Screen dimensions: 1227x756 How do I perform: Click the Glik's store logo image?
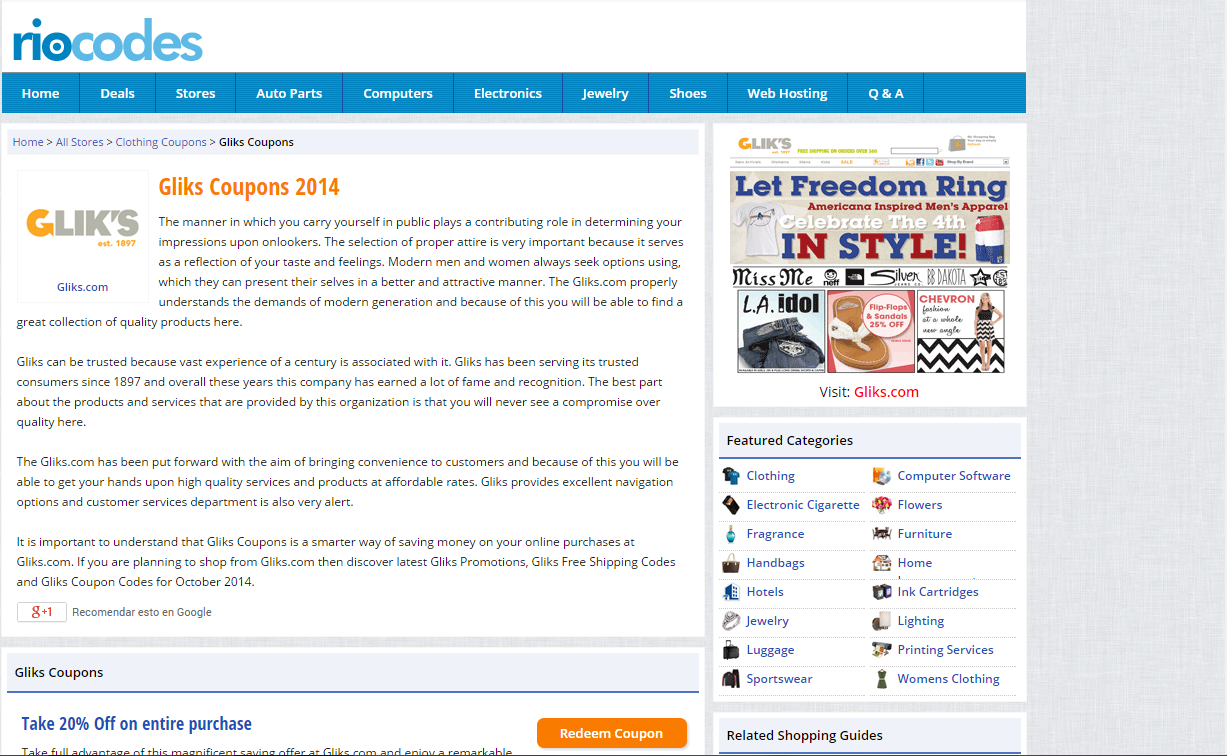(82, 228)
